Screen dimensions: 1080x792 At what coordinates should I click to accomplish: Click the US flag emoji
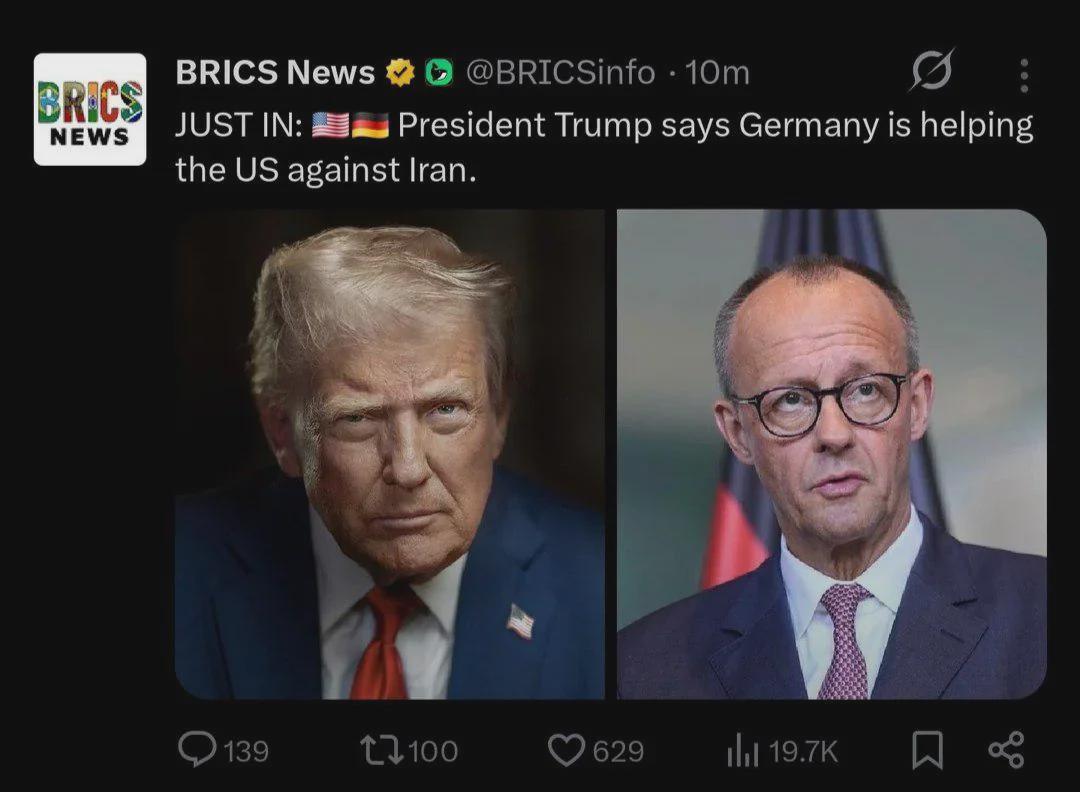click(330, 126)
